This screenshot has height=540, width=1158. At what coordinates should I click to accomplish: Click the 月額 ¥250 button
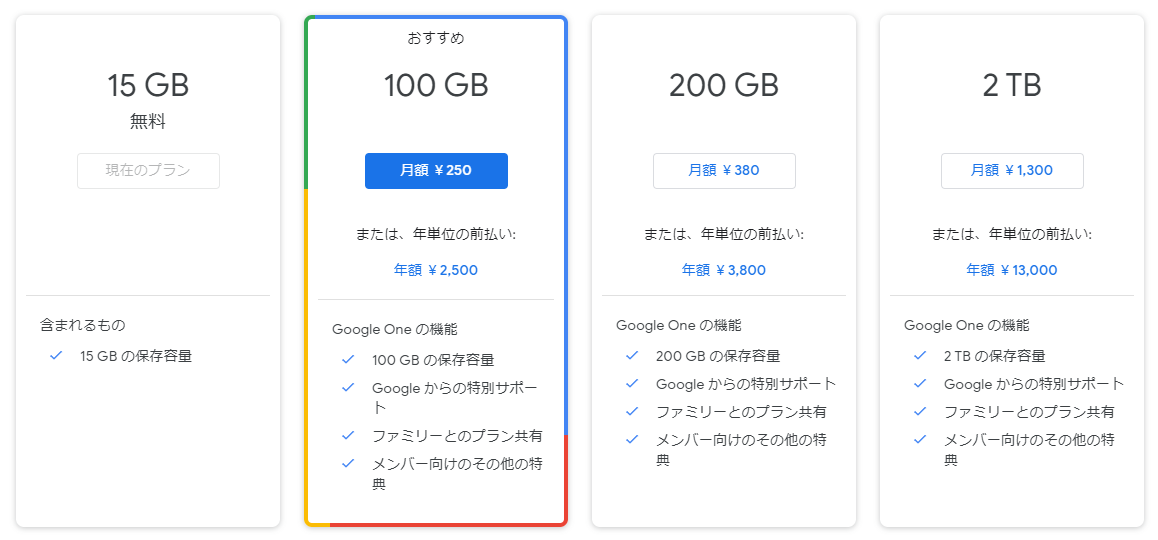click(x=436, y=171)
